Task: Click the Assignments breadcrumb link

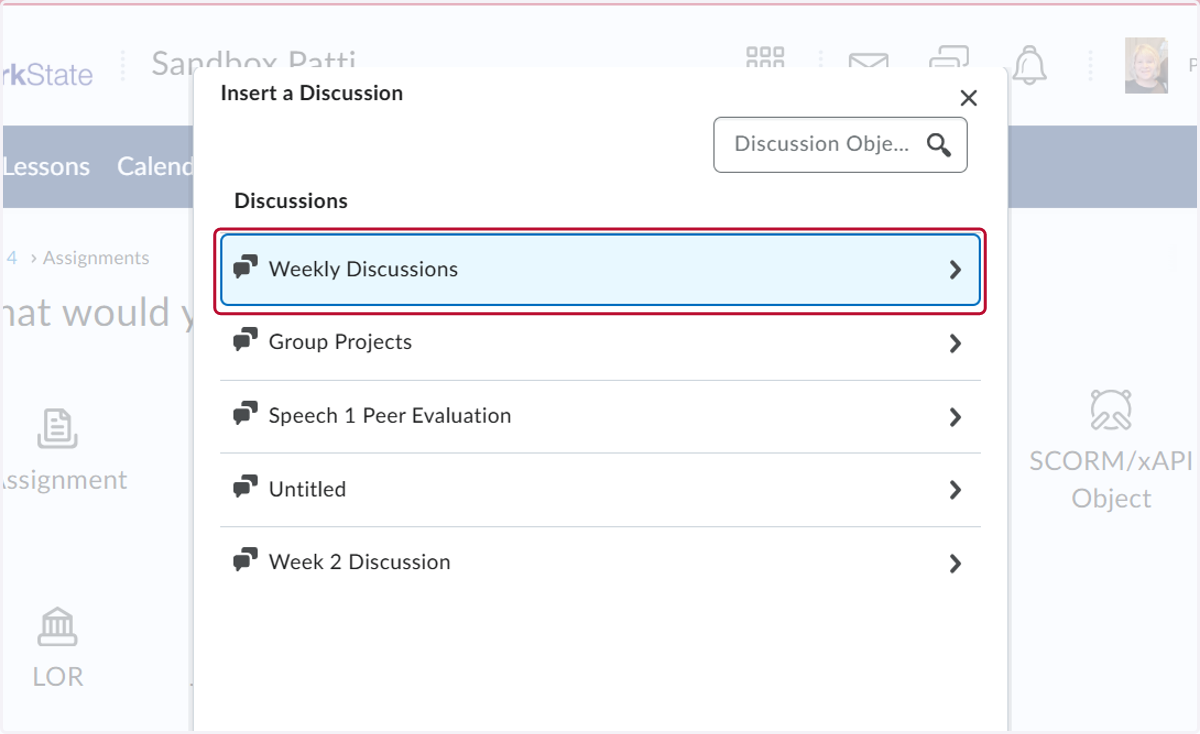Action: tap(96, 258)
